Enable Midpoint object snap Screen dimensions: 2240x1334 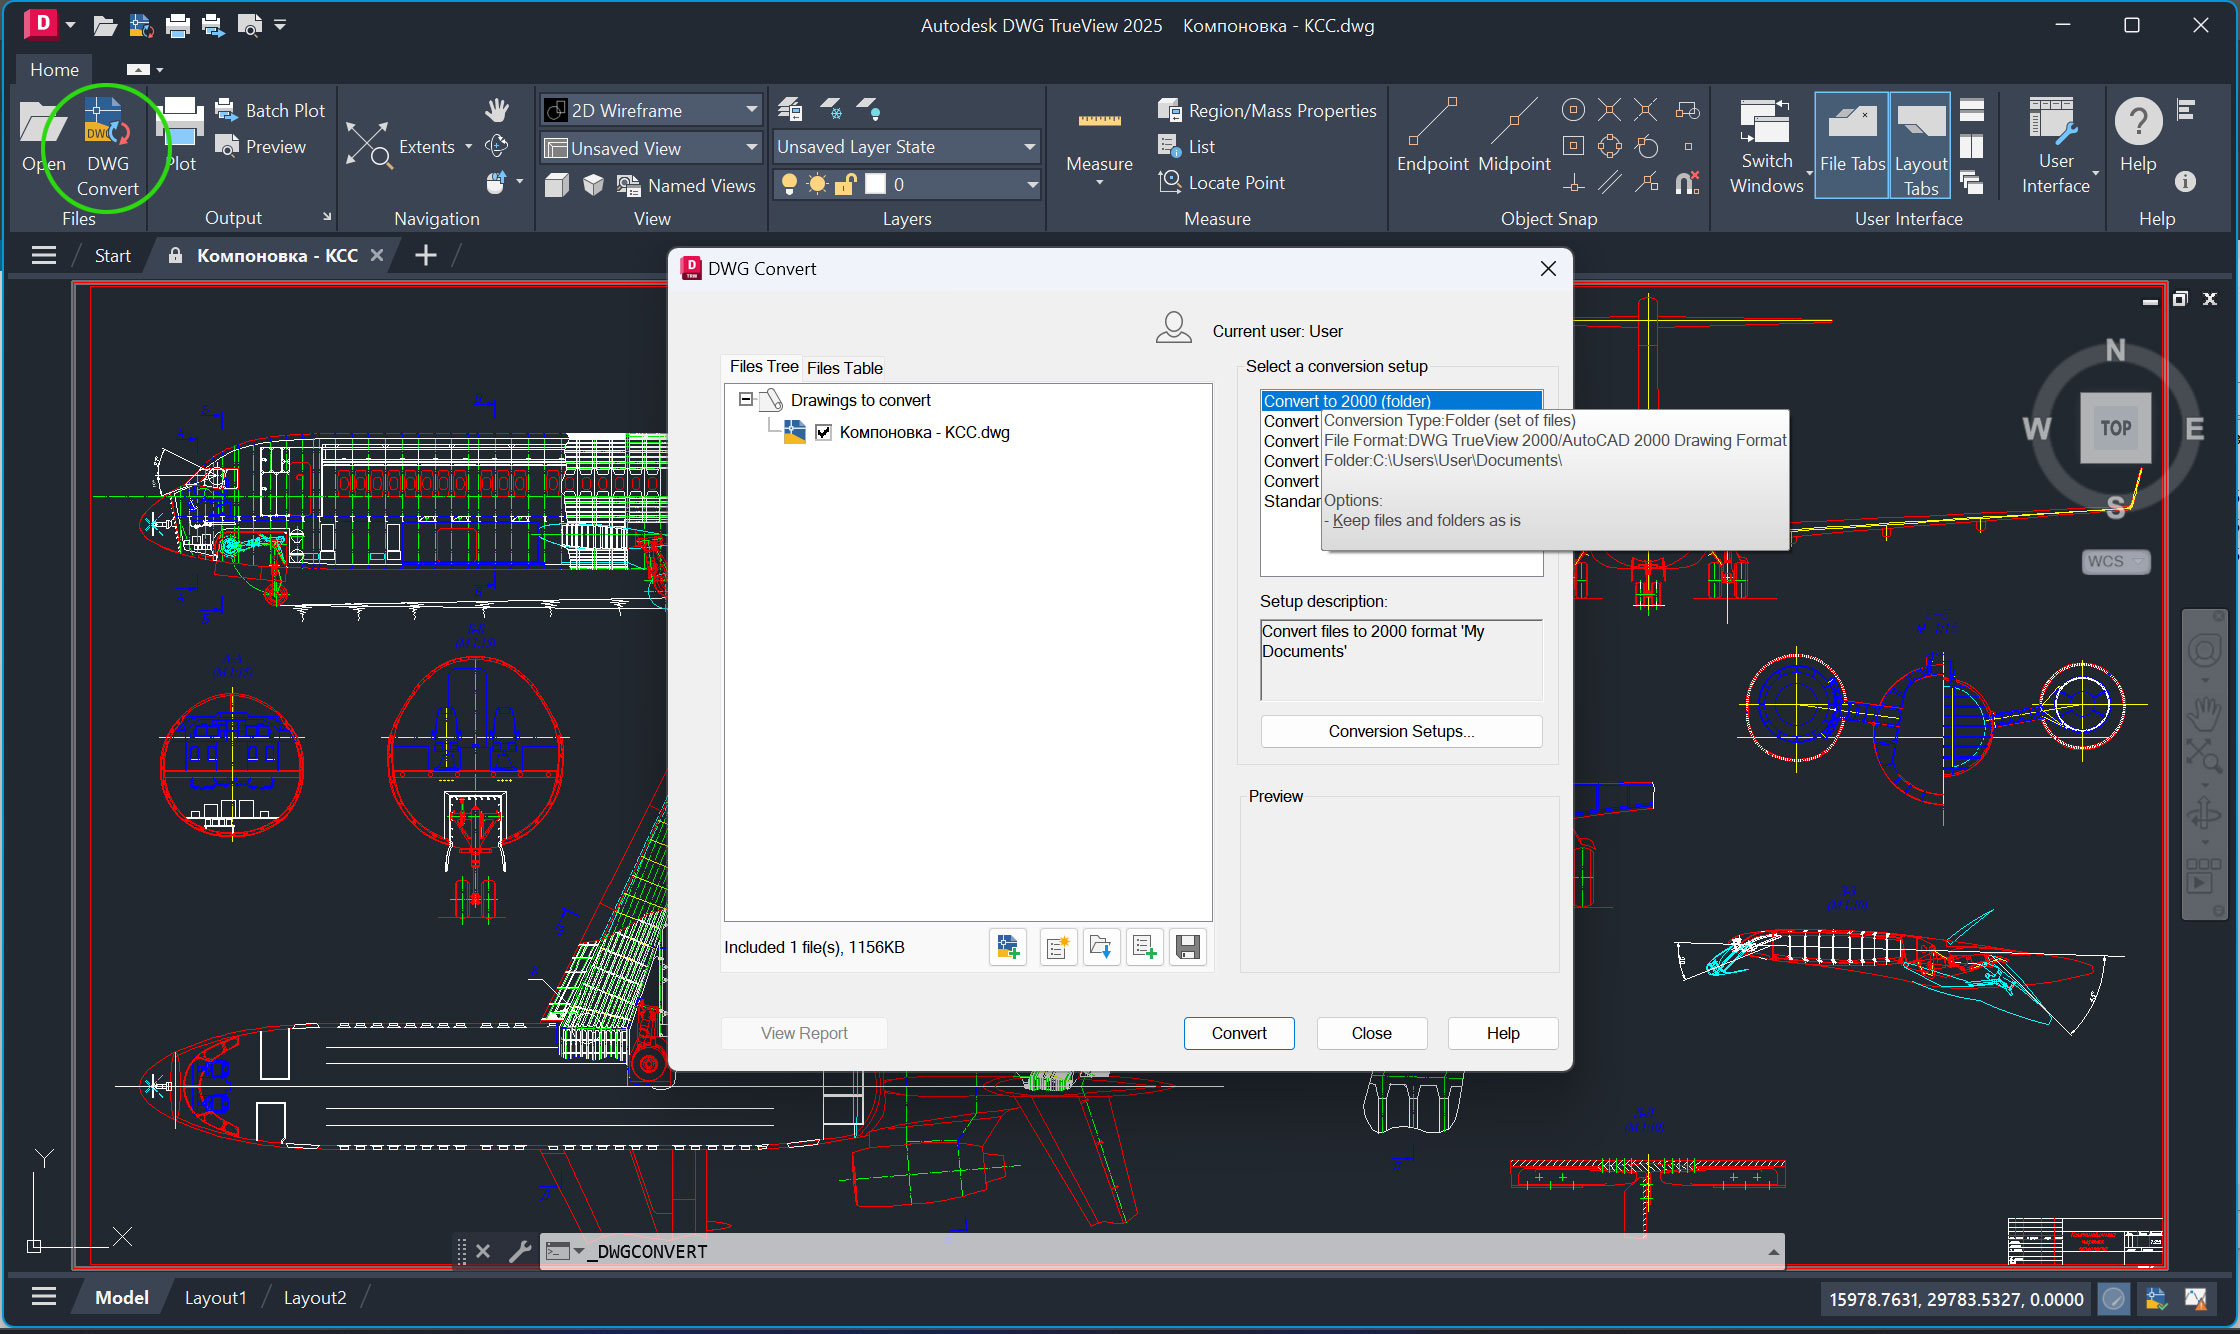(1514, 136)
